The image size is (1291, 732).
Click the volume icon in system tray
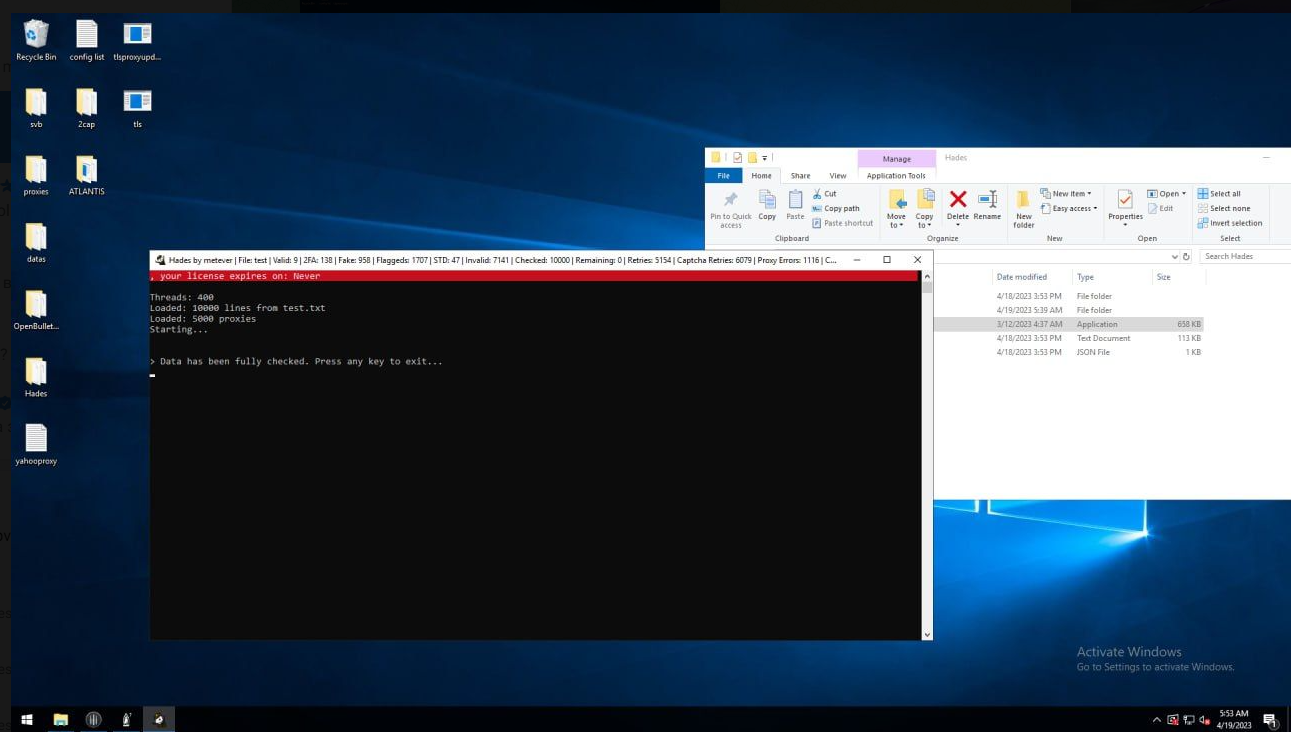[1204, 719]
